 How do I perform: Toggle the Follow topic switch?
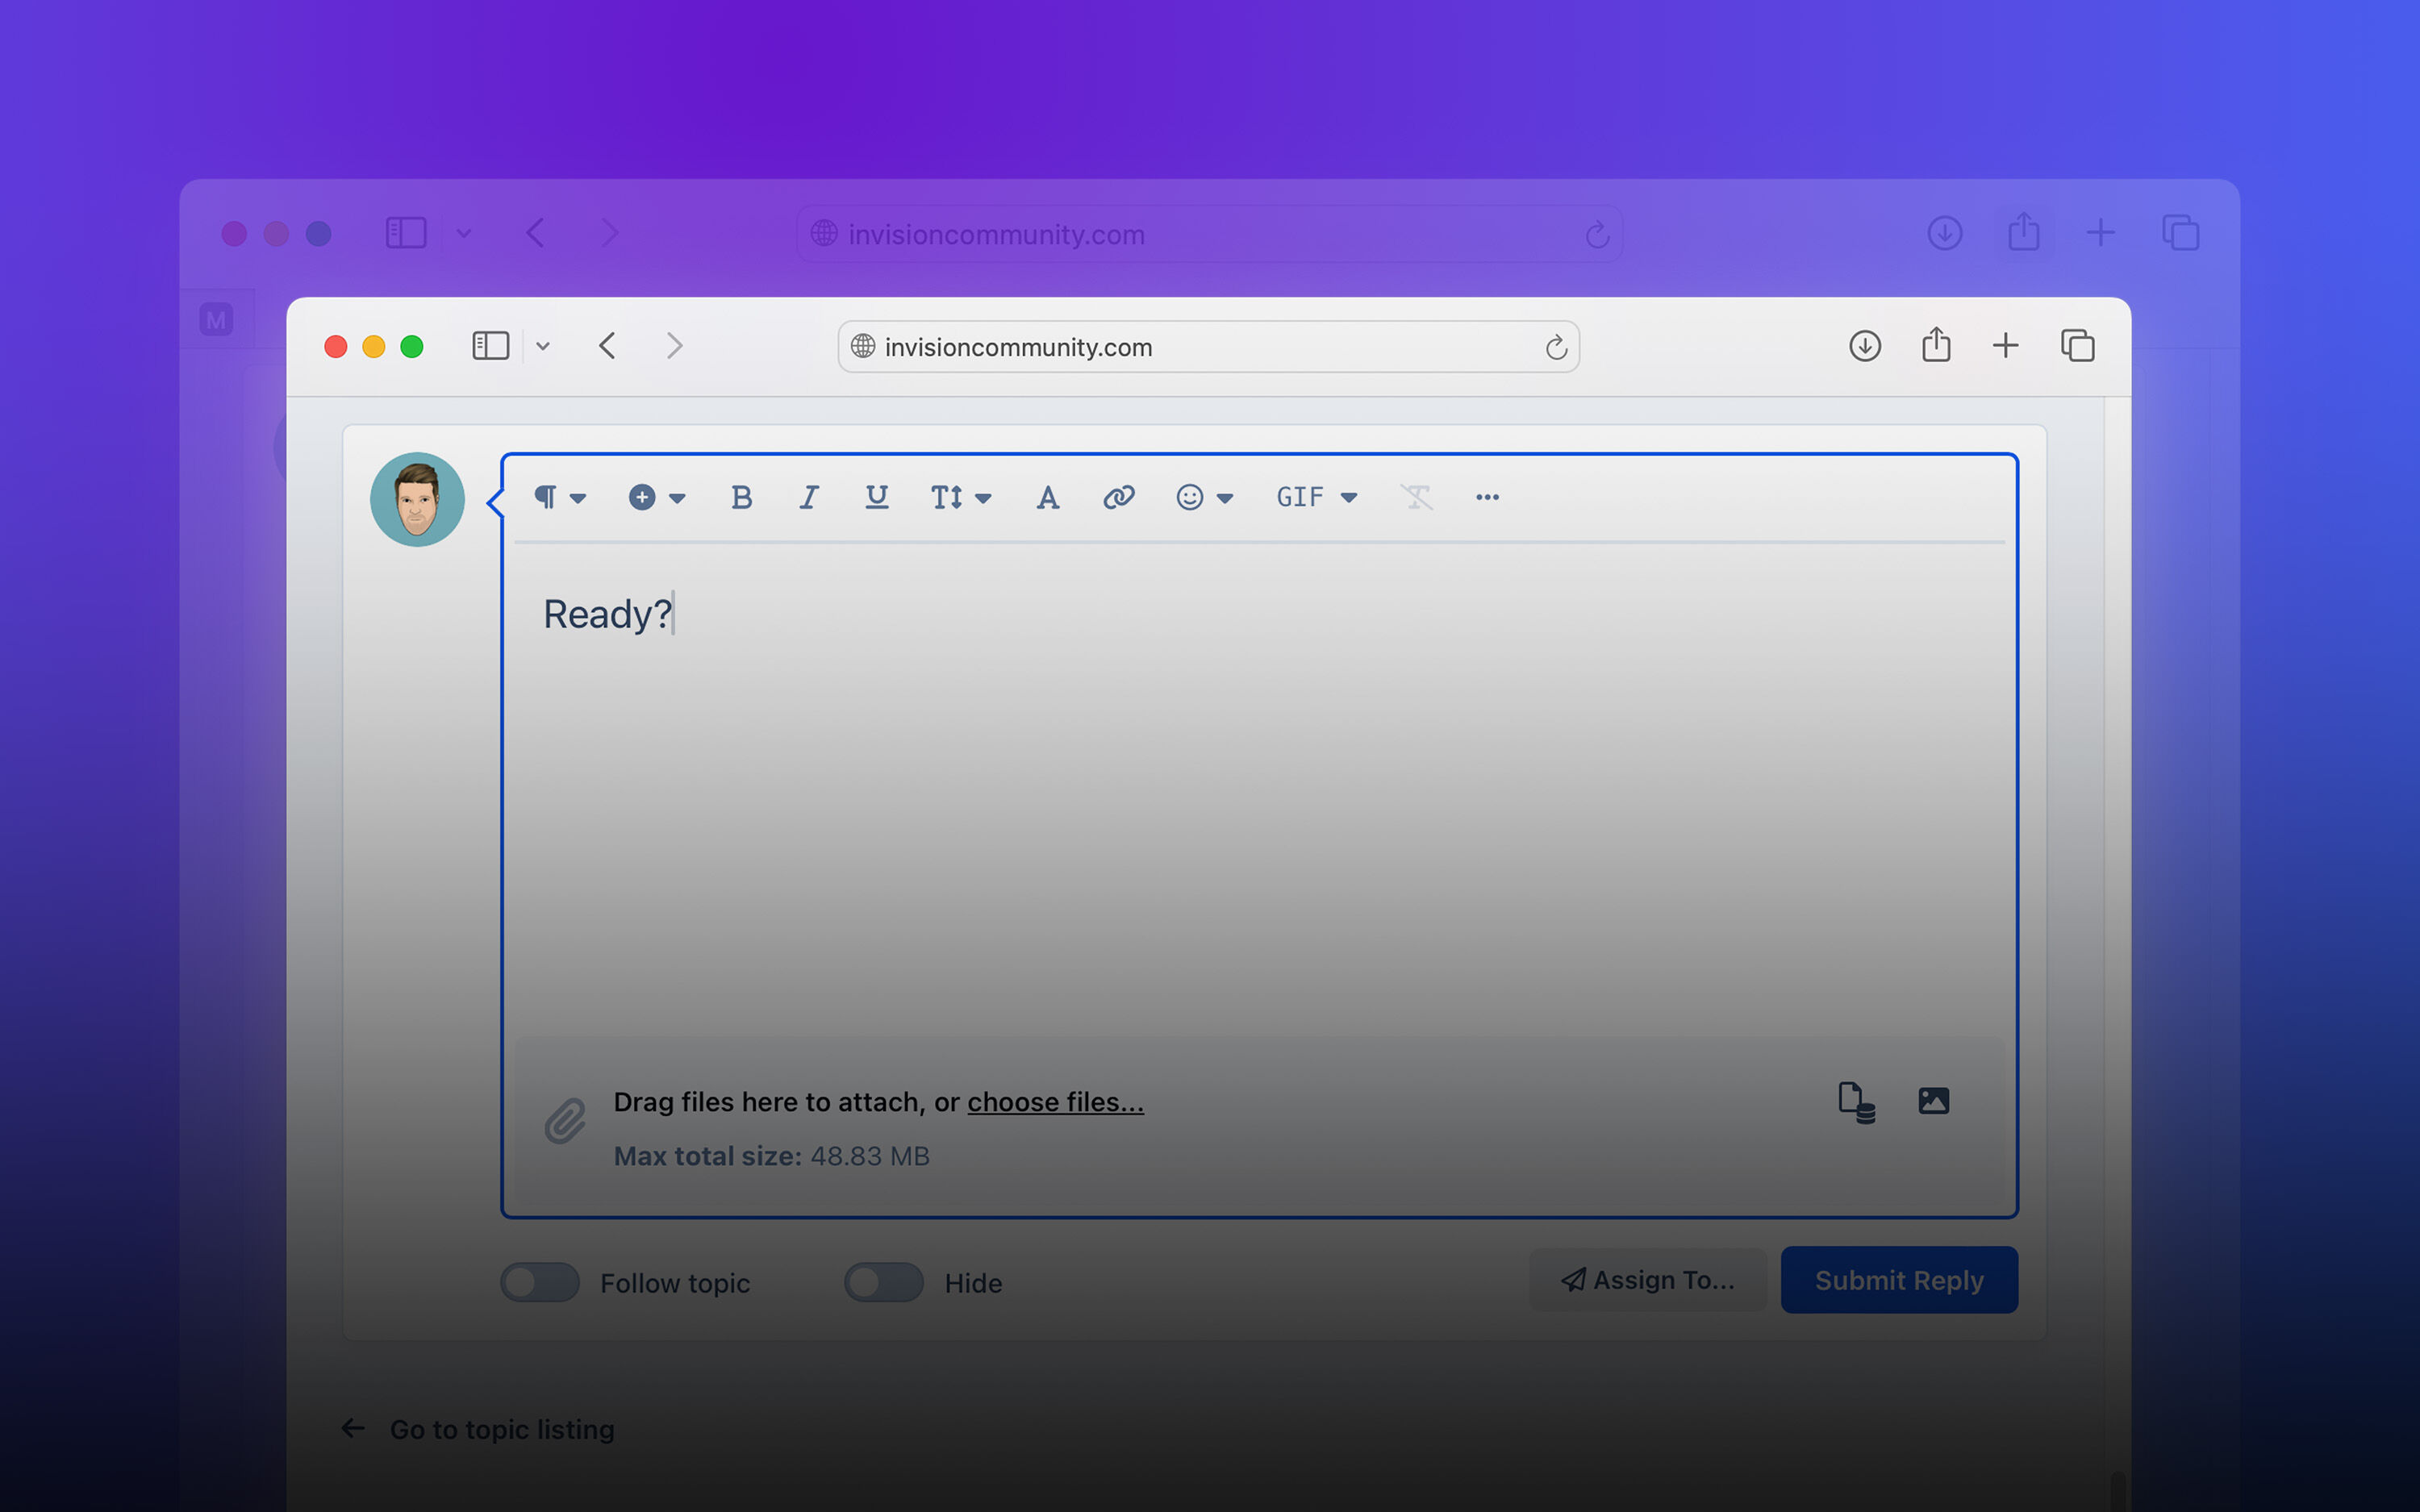tap(538, 1281)
